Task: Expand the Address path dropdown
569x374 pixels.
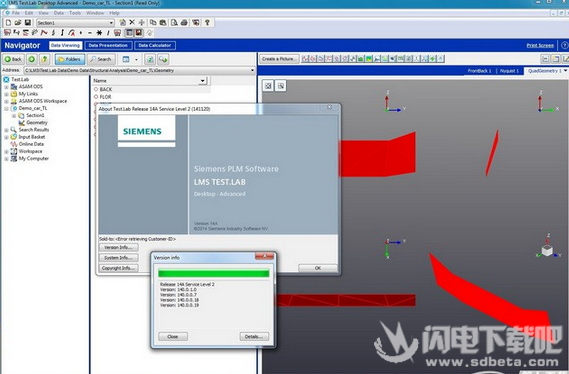Action: [252, 70]
